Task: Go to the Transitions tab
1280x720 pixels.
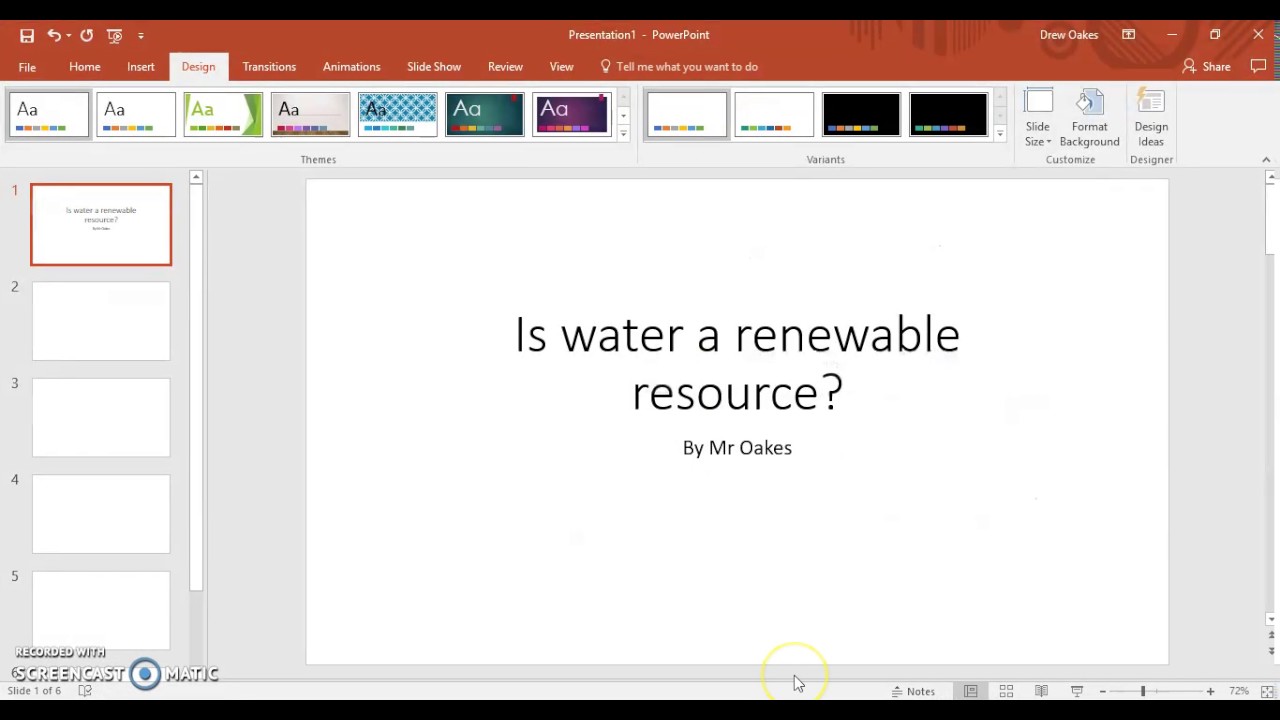Action: tap(269, 67)
